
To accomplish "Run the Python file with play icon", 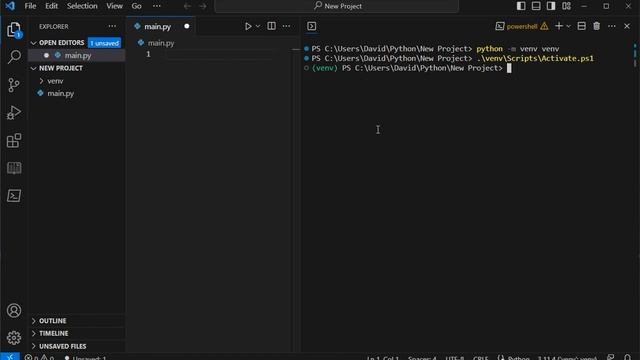I will [x=248, y=26].
